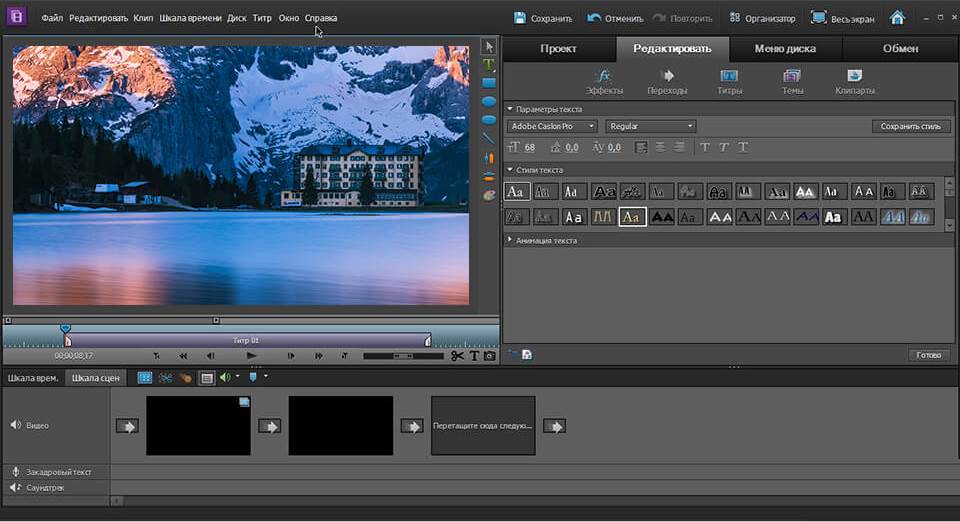Step forward one frame
The height and width of the screenshot is (522, 960).
point(291,356)
